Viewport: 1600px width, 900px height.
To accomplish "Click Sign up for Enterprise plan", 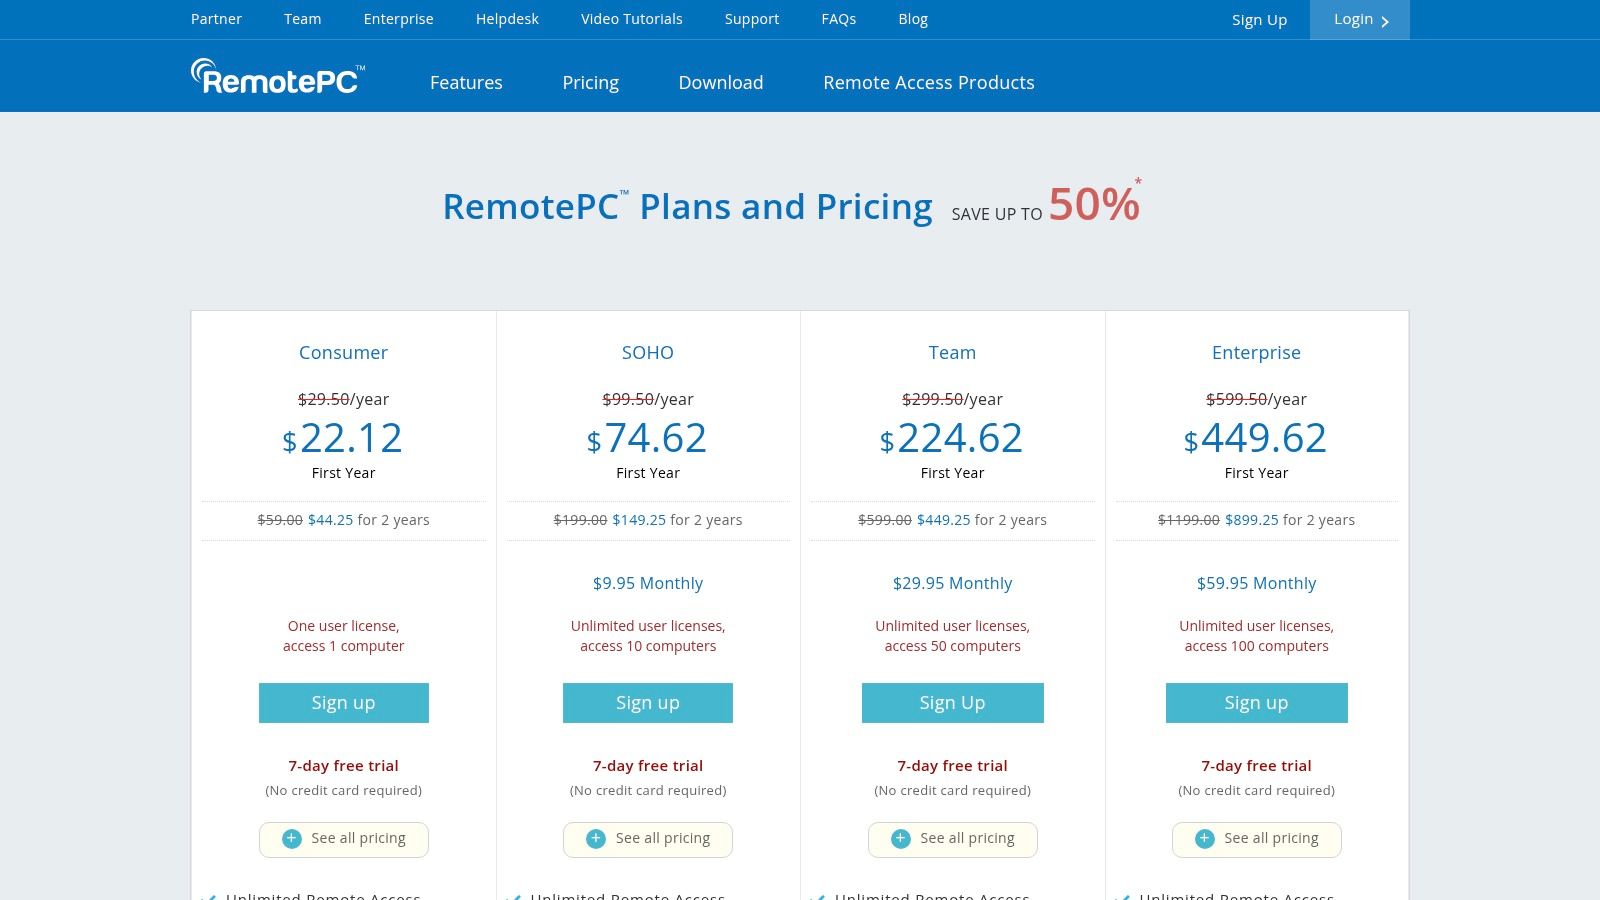I will 1256,703.
